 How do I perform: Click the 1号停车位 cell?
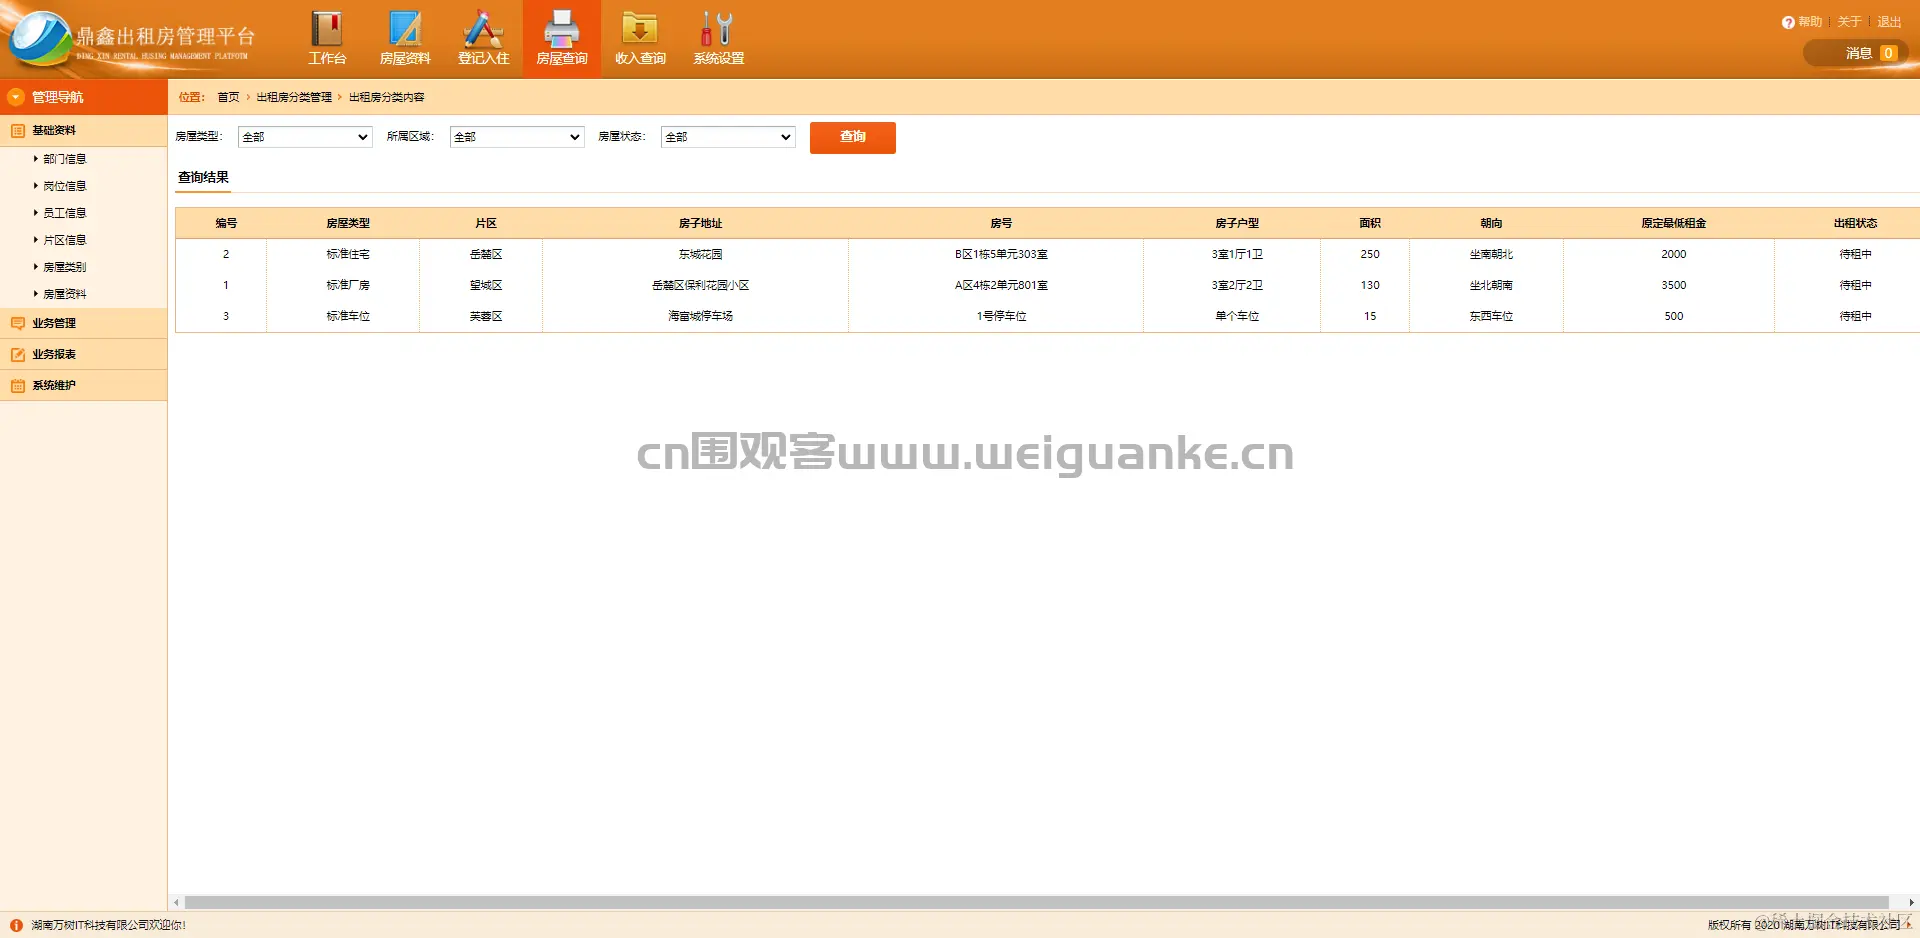[1001, 316]
